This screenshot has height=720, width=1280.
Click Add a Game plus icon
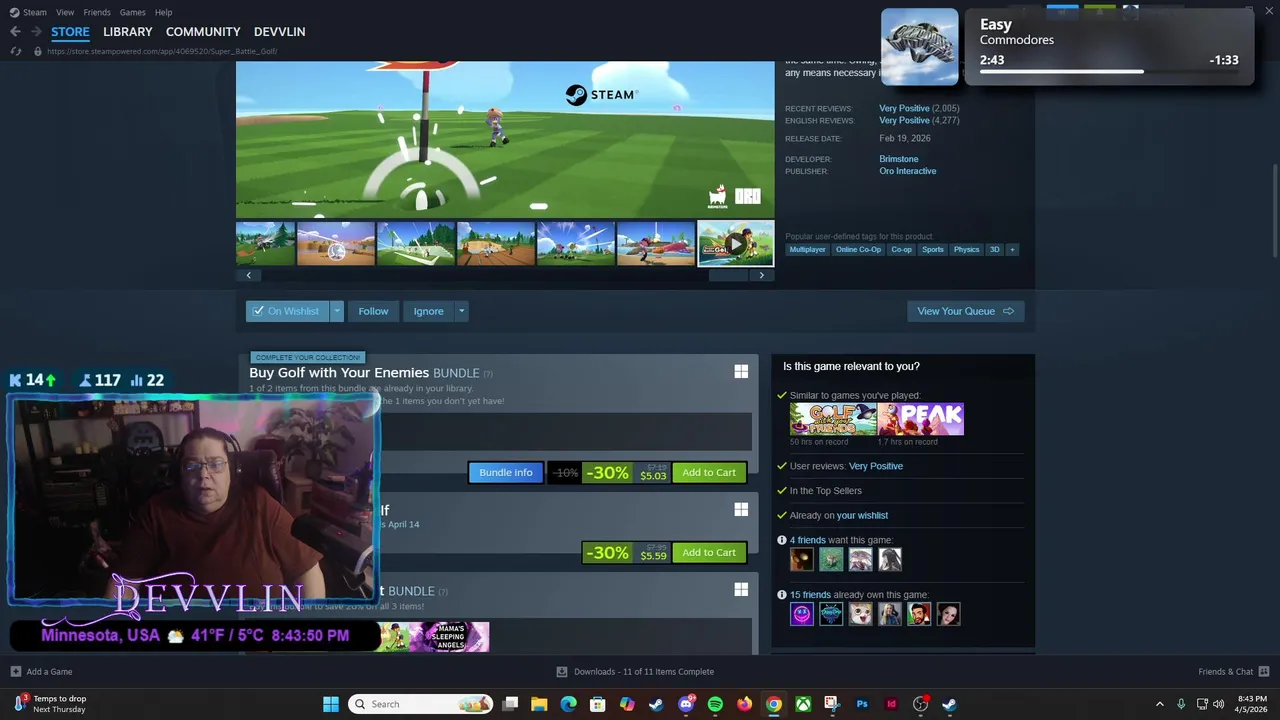(15, 672)
